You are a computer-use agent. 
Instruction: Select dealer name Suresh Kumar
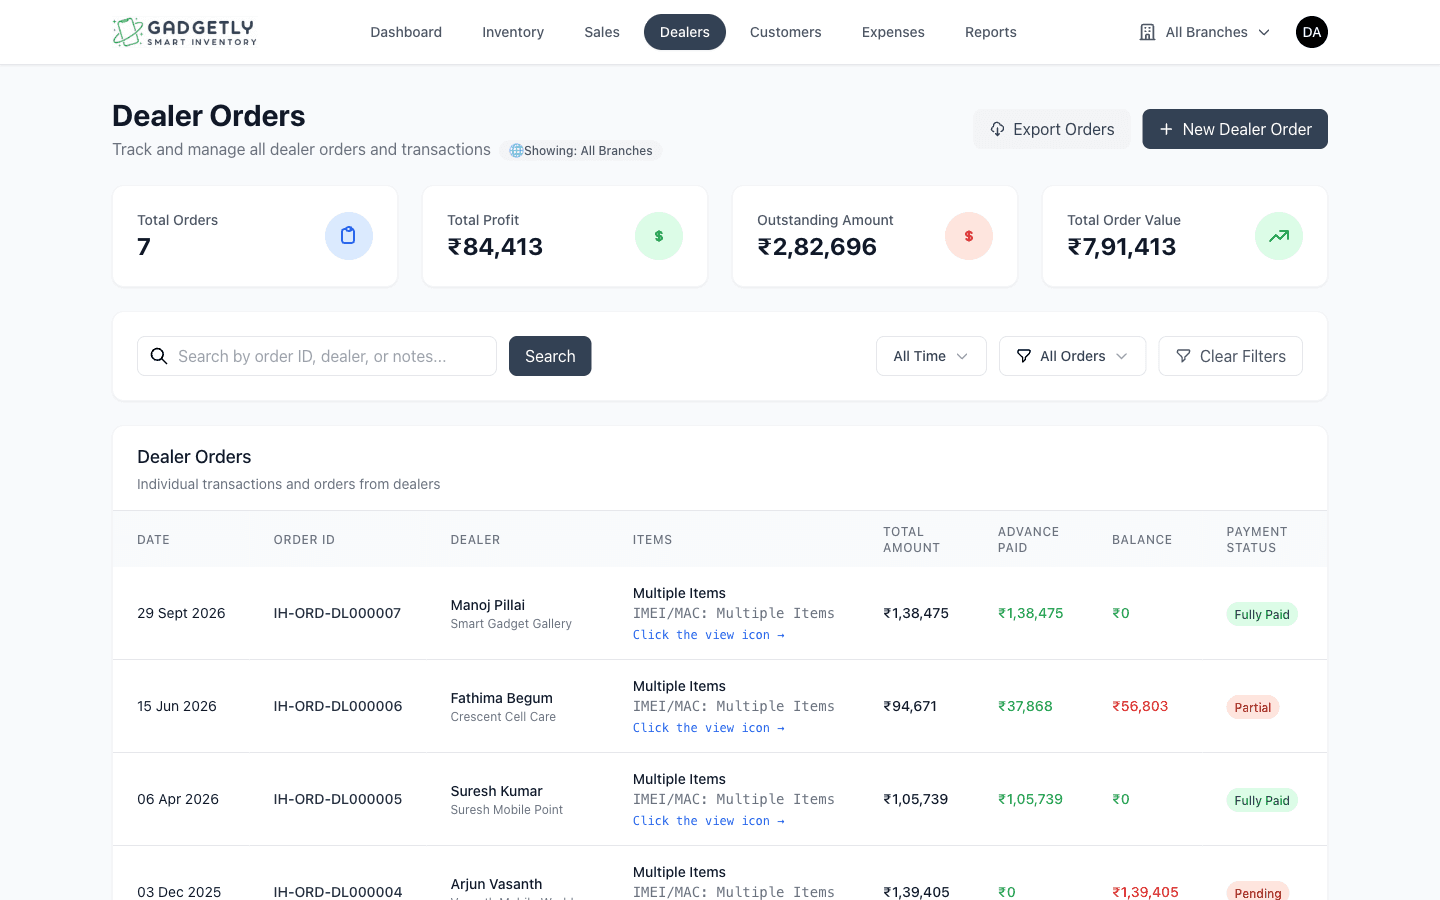click(496, 791)
